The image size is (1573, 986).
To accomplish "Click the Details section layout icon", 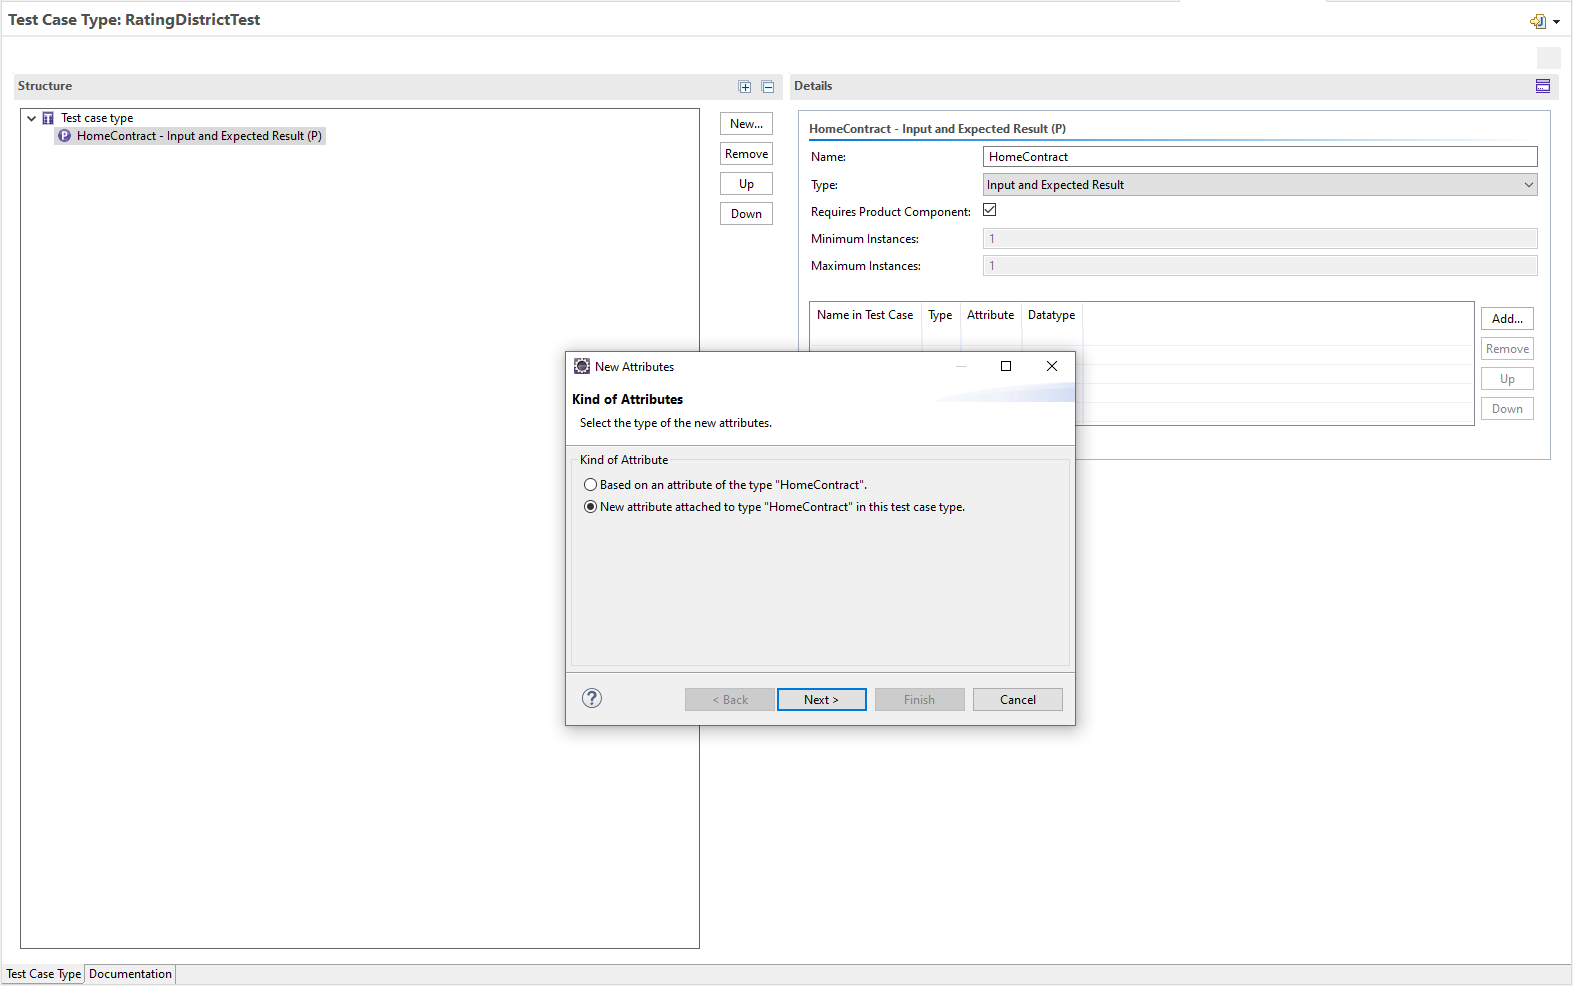I will tap(1543, 86).
